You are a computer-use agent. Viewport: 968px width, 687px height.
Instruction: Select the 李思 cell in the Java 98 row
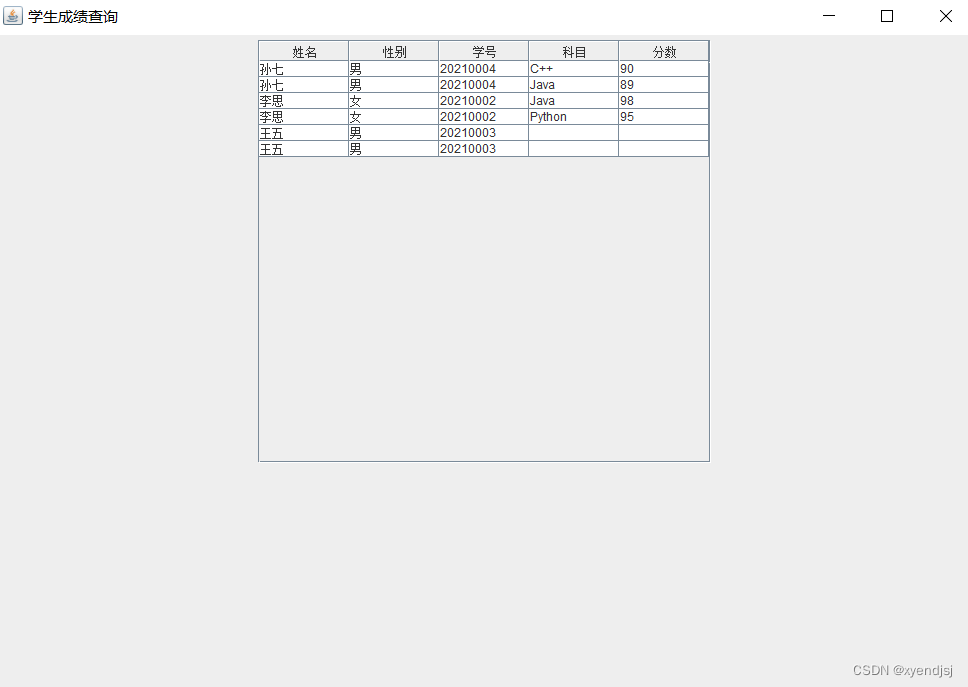[304, 101]
